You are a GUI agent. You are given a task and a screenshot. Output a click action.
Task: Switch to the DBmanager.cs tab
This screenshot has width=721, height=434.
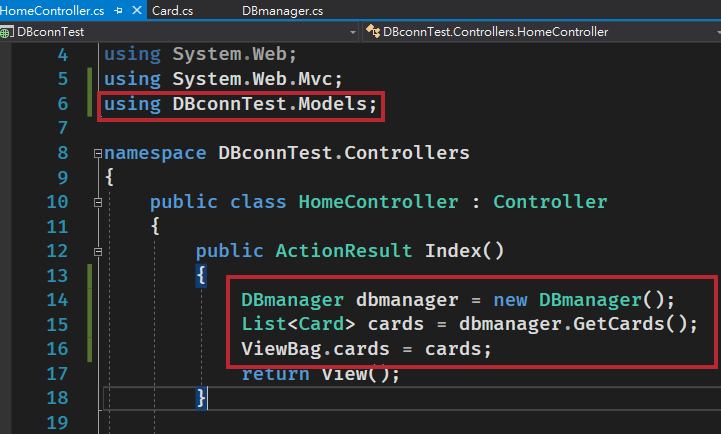(x=282, y=11)
